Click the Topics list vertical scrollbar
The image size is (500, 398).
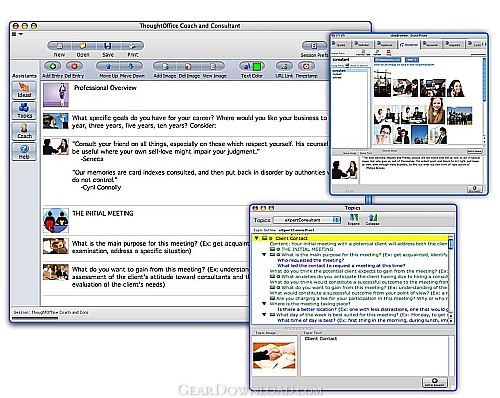451,278
